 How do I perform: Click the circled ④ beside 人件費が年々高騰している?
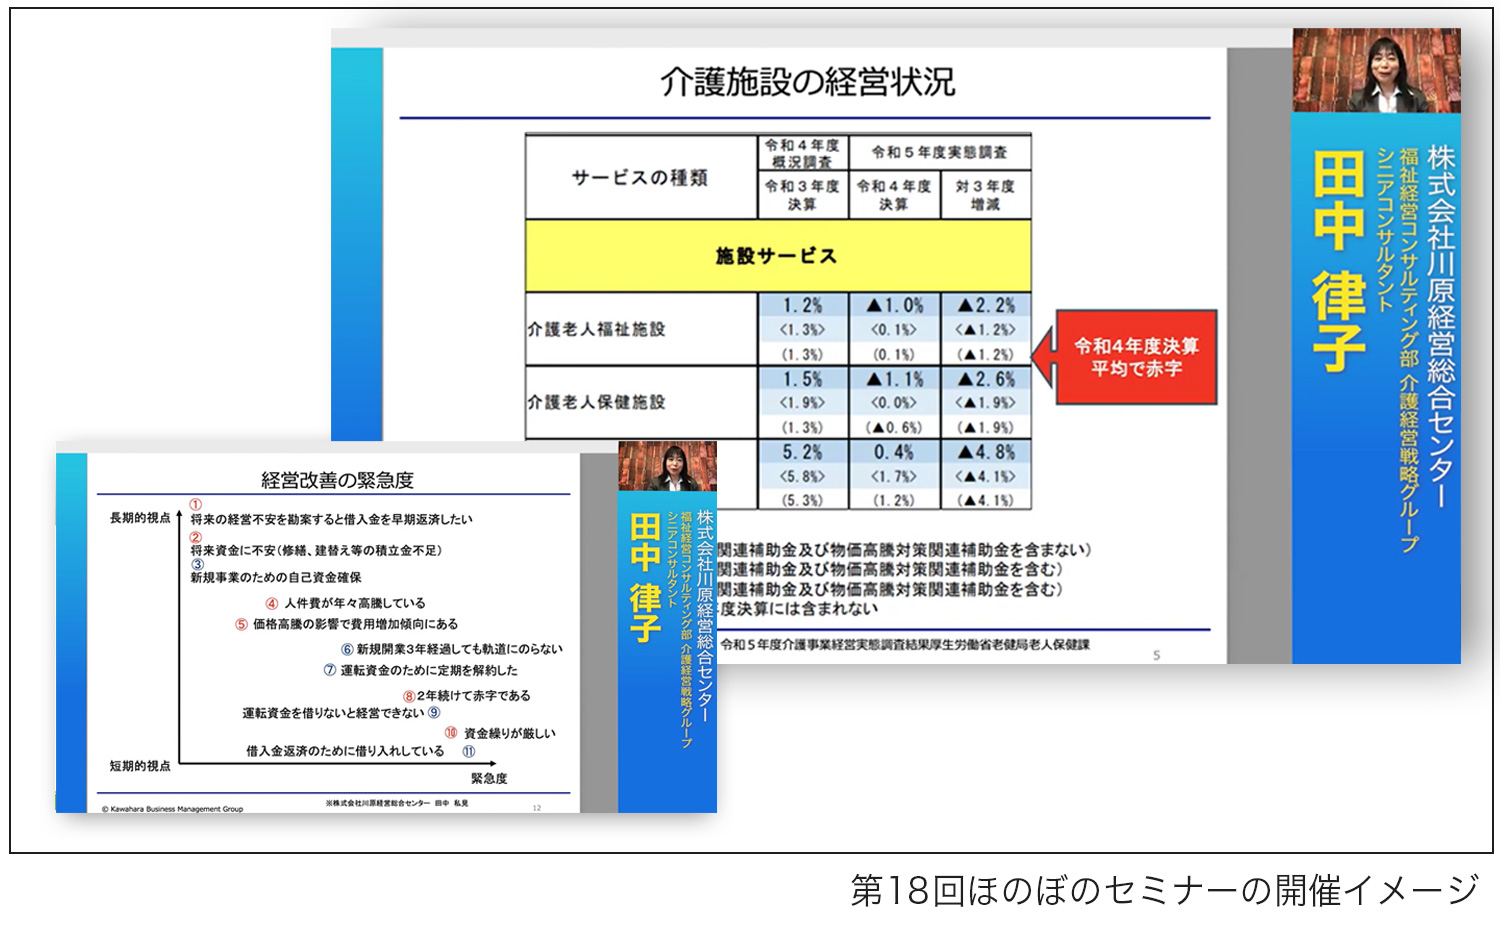tap(271, 603)
